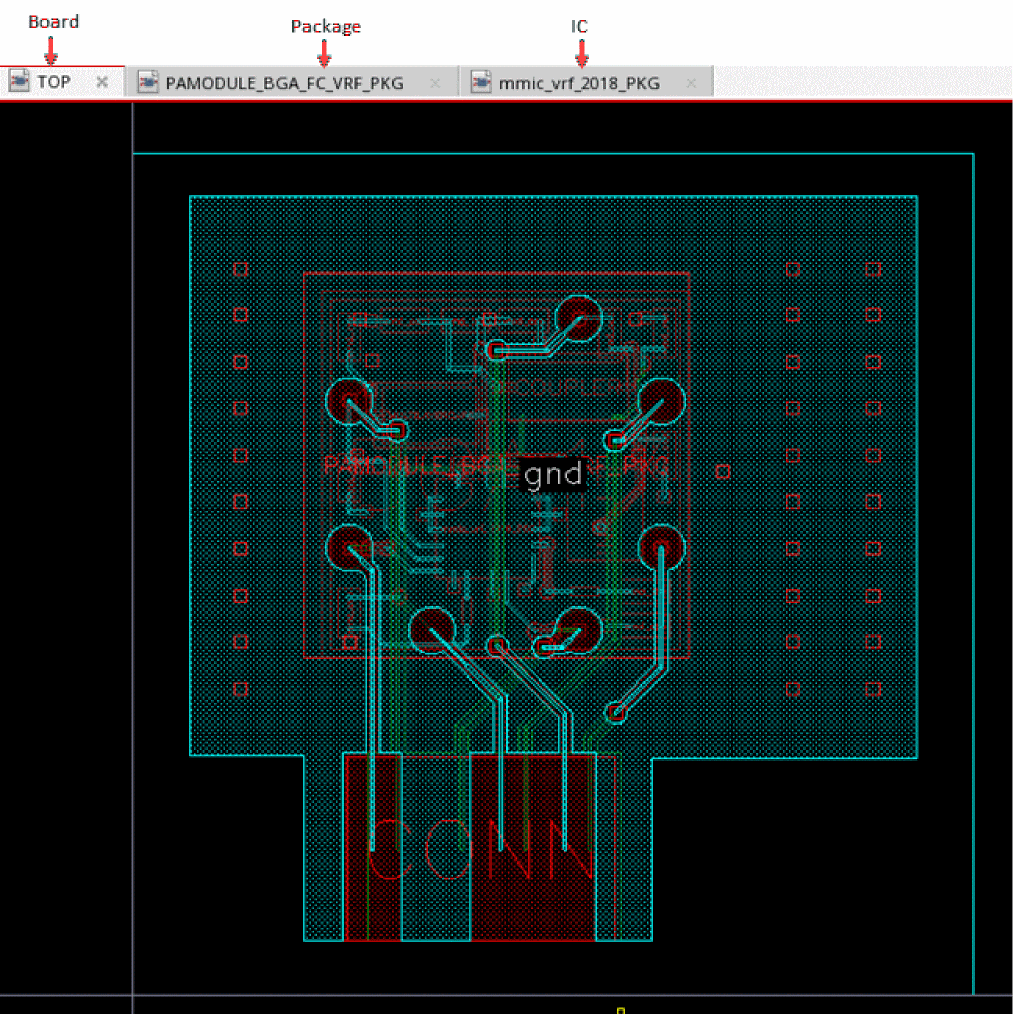Select the mmic_vrf_2018_PKG tab
Screen dimensions: 1013x1015
(579, 83)
